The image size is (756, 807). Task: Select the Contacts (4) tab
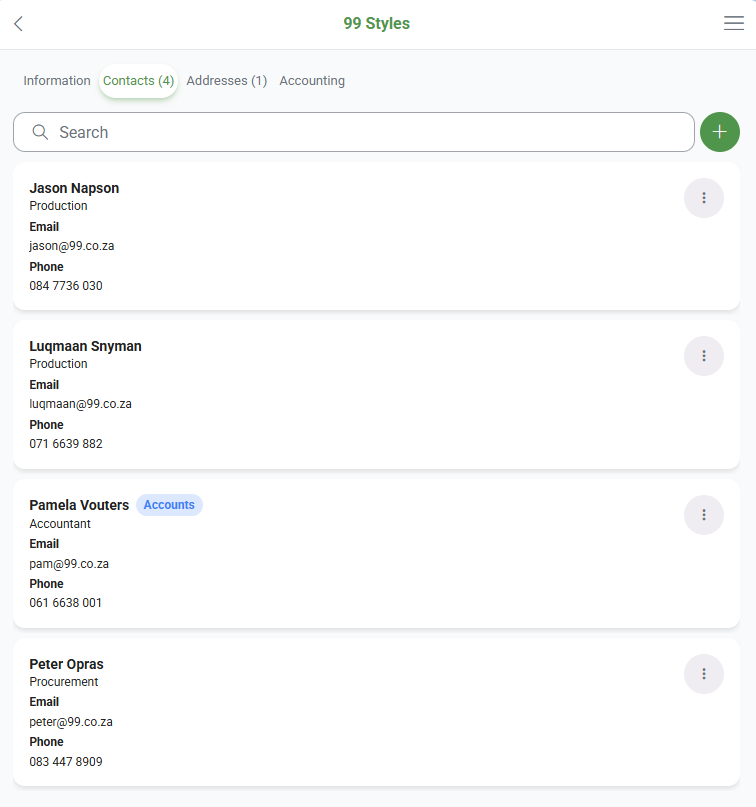point(138,81)
